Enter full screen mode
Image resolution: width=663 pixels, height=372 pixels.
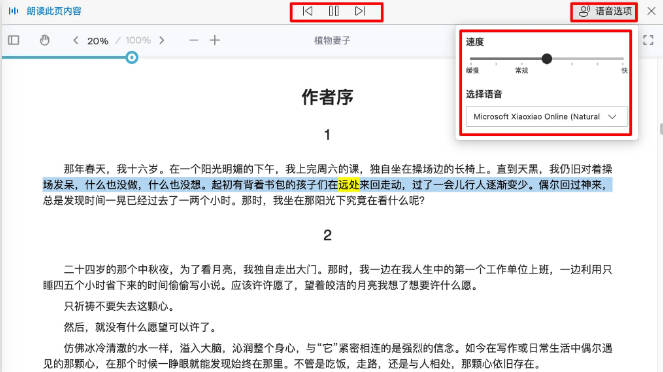(648, 40)
